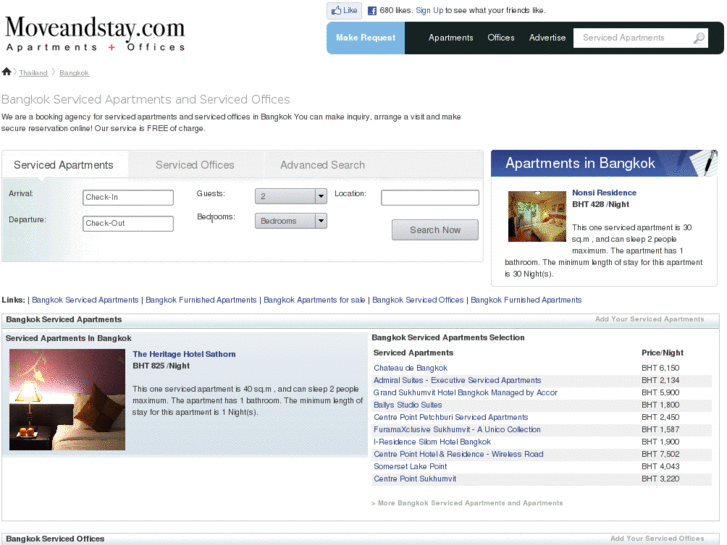This screenshot has width=727, height=545.
Task: Click More Bangkok Serviced Apartments link
Action: (467, 503)
